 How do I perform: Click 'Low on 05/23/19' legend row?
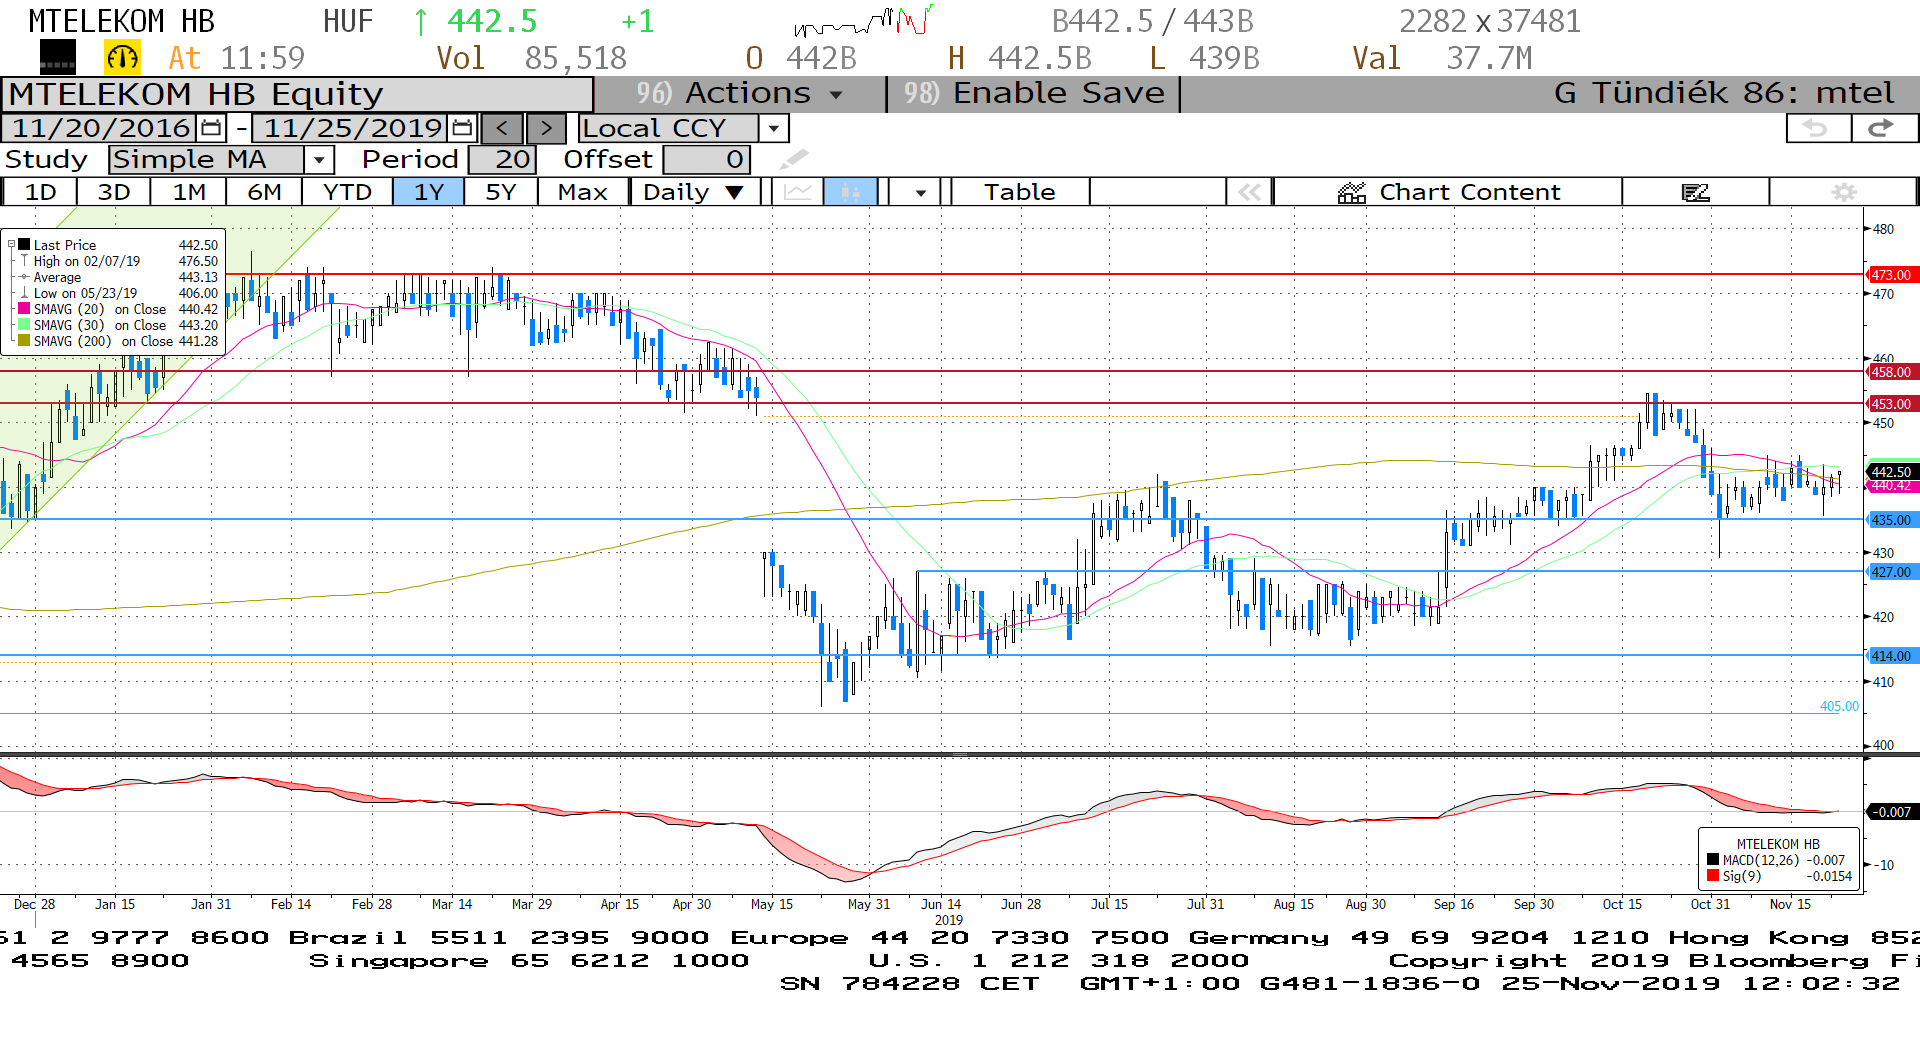coord(118,293)
